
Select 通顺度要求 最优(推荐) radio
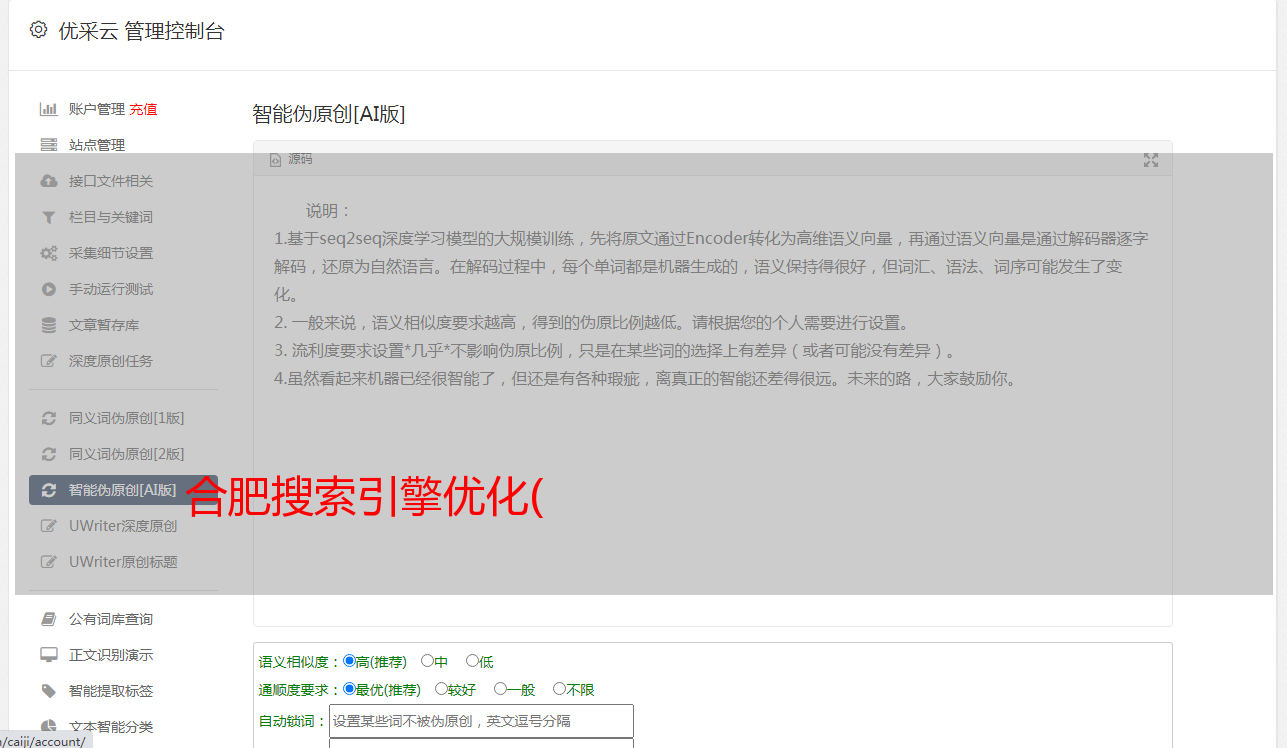349,689
